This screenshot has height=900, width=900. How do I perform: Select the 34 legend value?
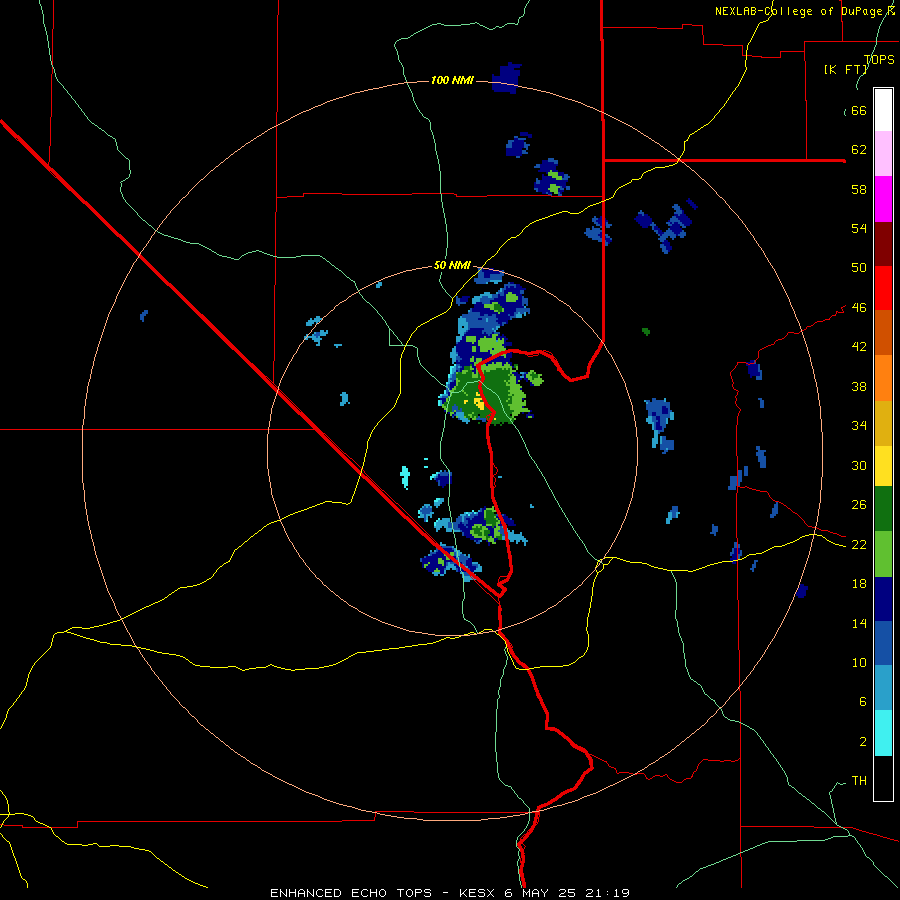tap(859, 426)
